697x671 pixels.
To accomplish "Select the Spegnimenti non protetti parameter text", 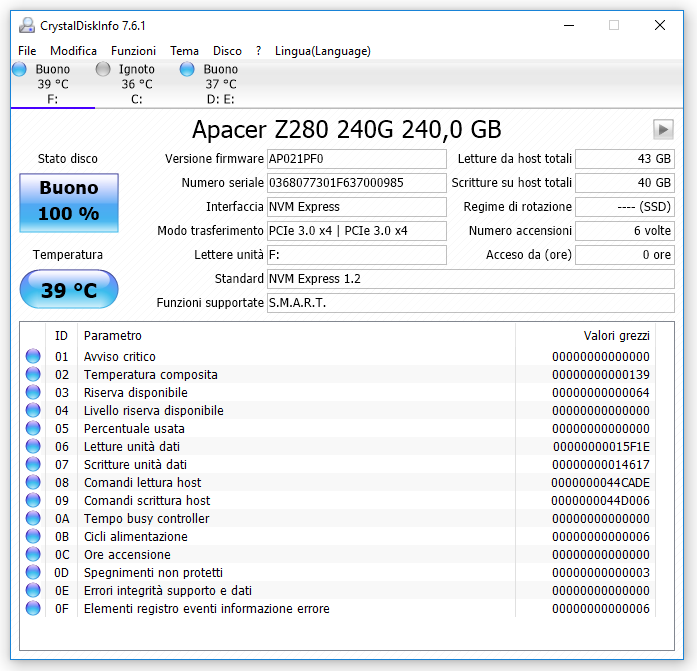I will pos(153,572).
